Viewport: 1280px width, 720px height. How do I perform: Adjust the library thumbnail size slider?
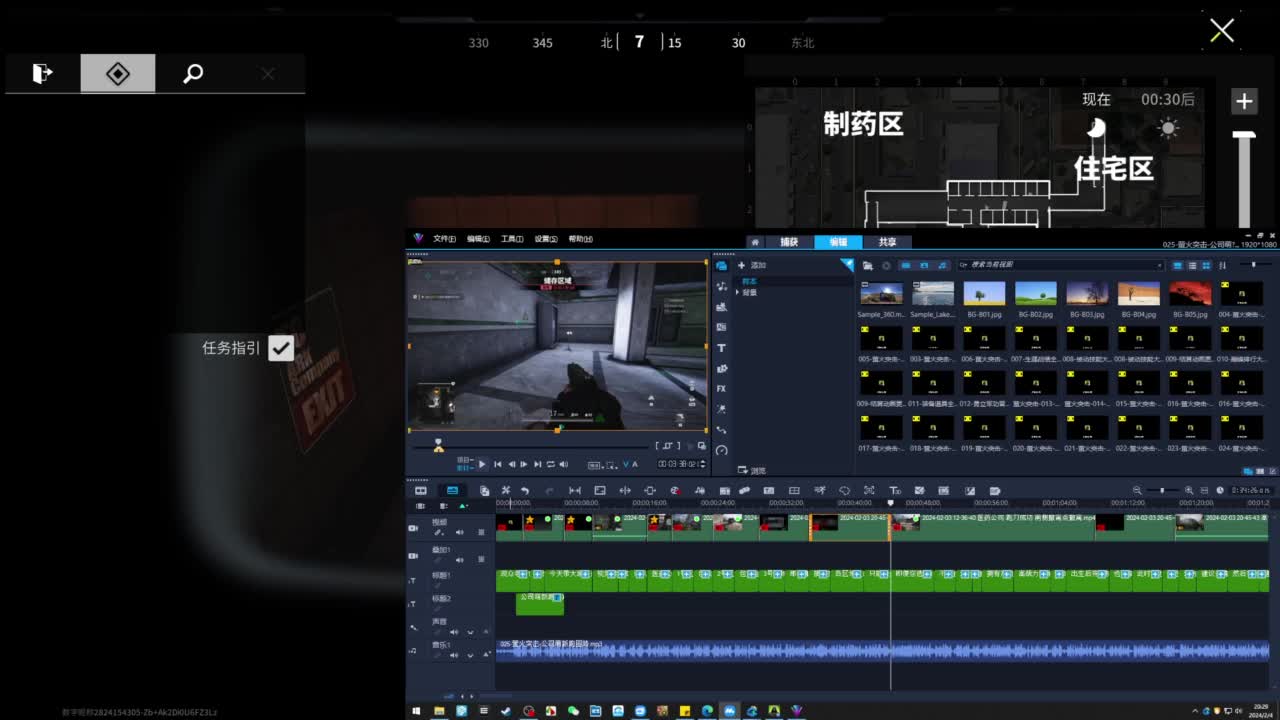point(1254,265)
